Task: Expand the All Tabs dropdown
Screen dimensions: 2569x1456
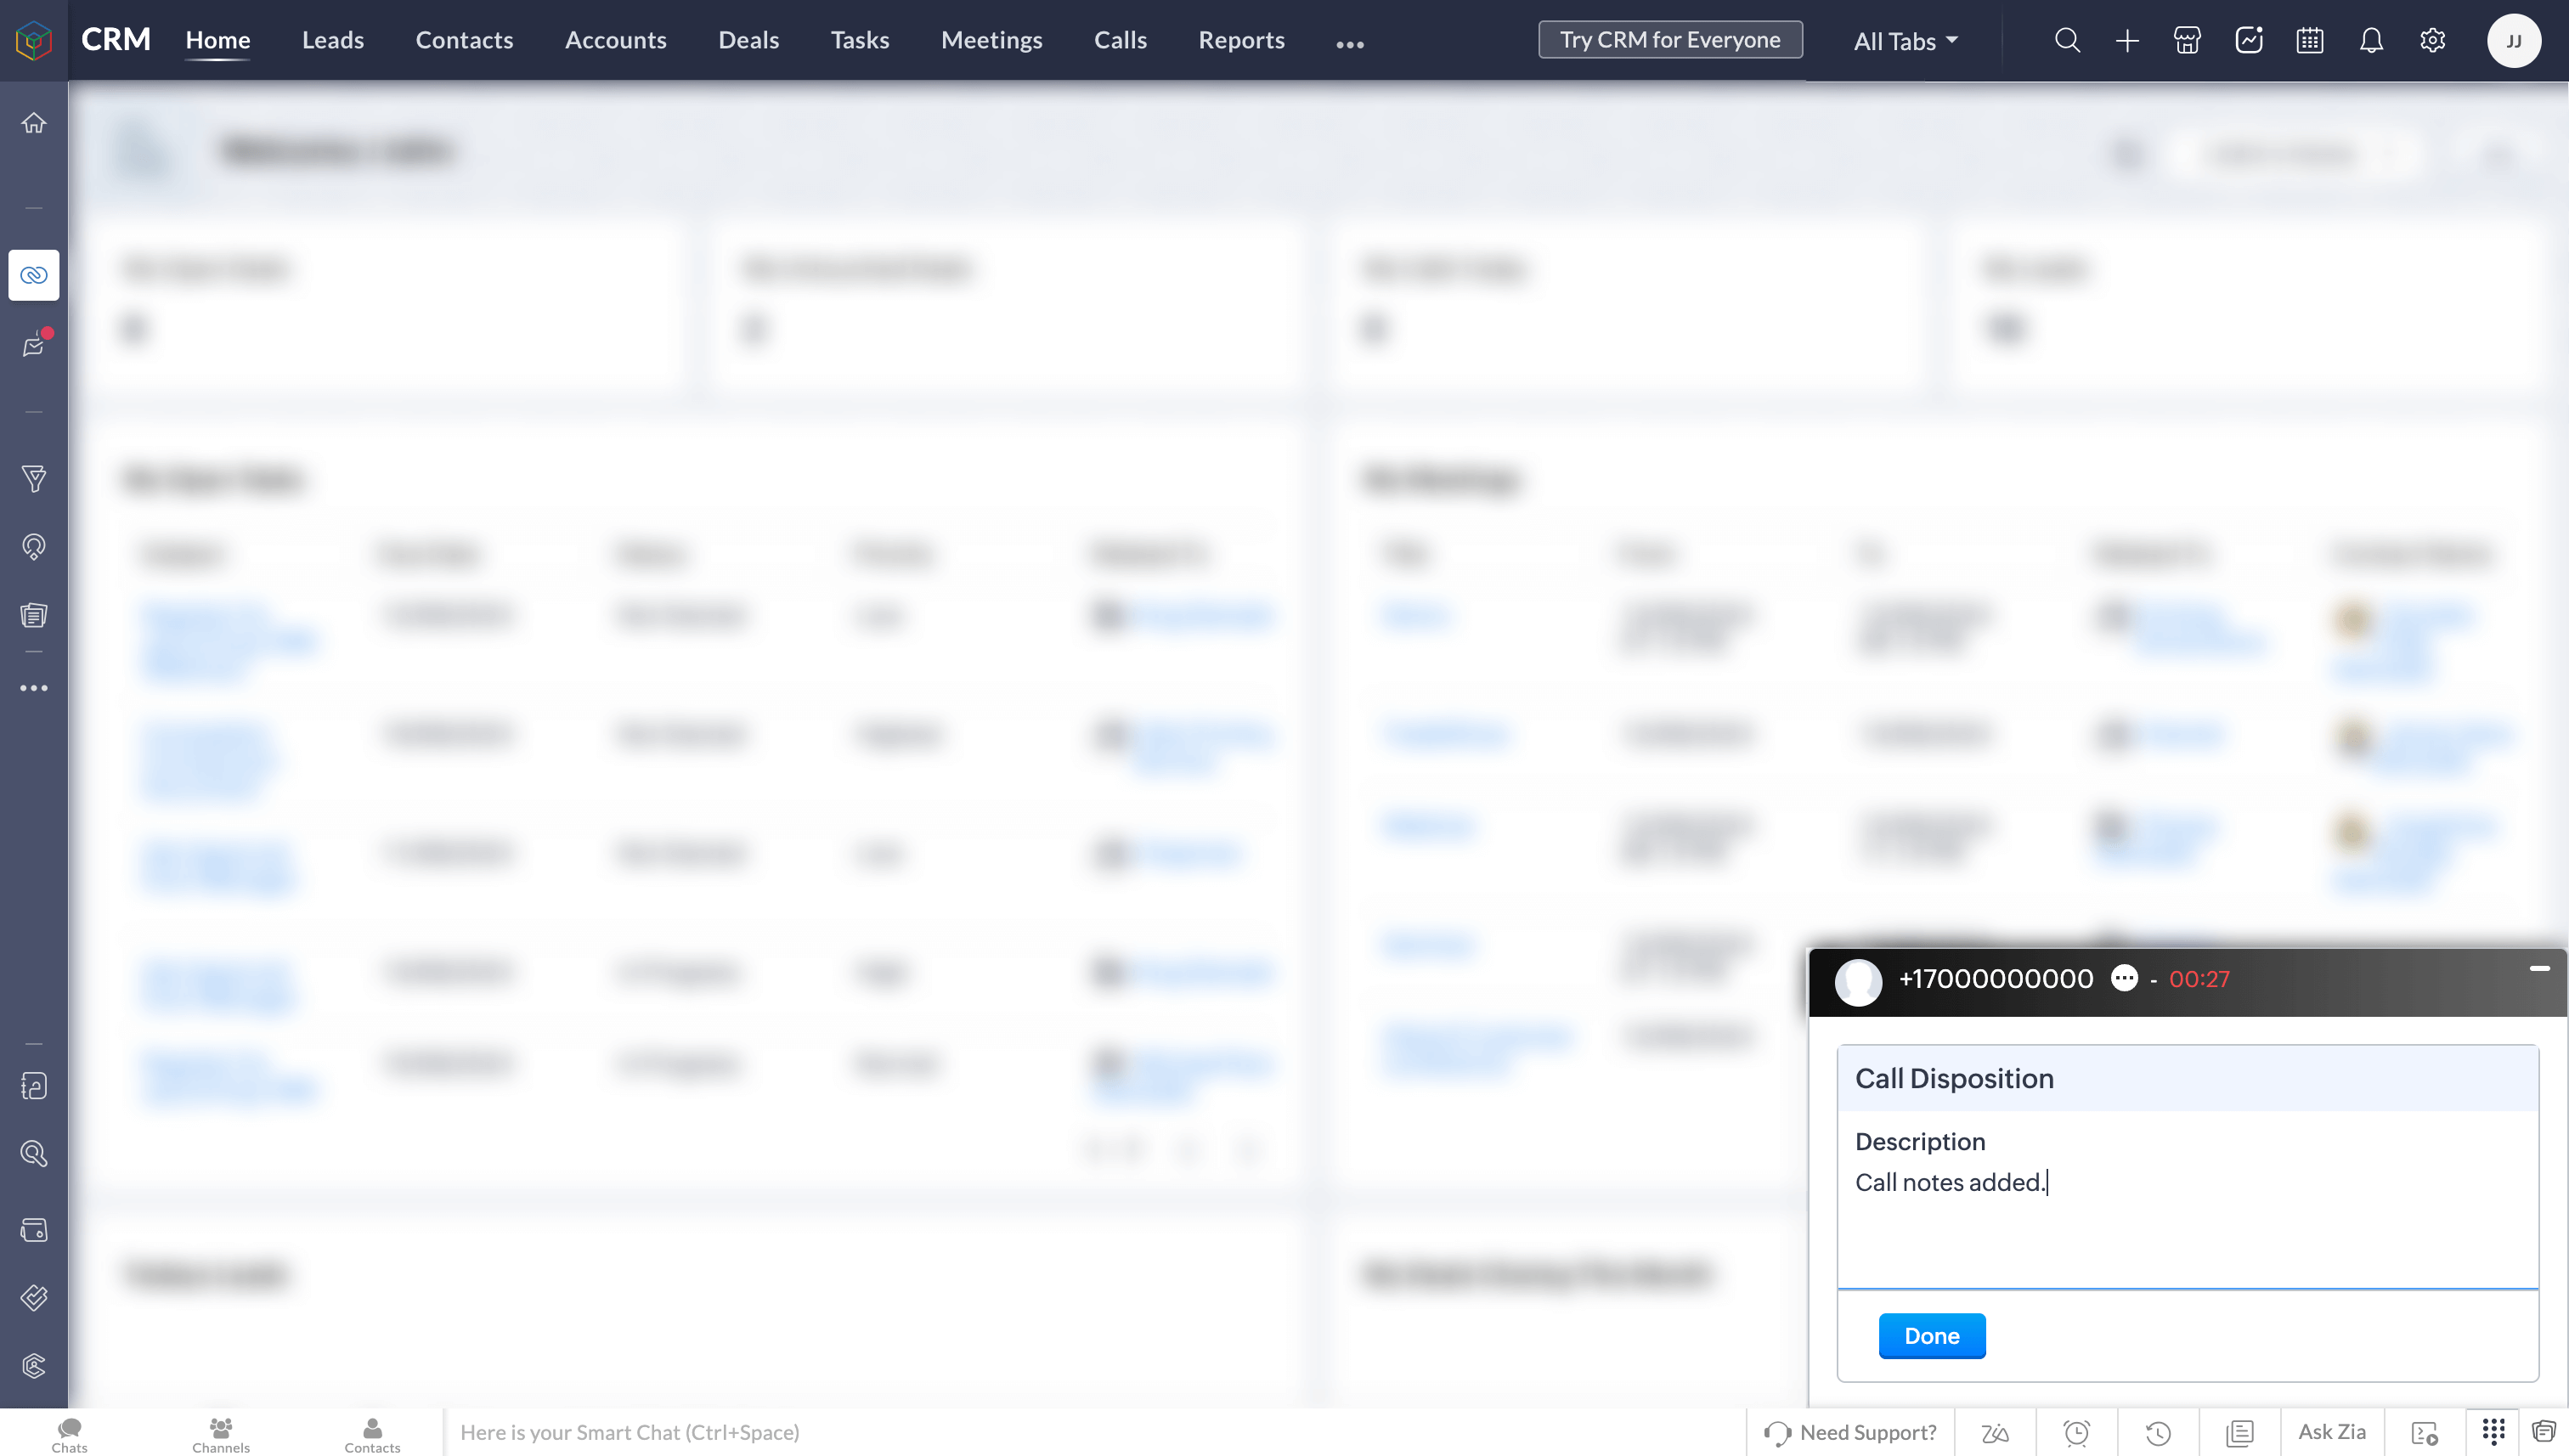Action: [x=1906, y=41]
